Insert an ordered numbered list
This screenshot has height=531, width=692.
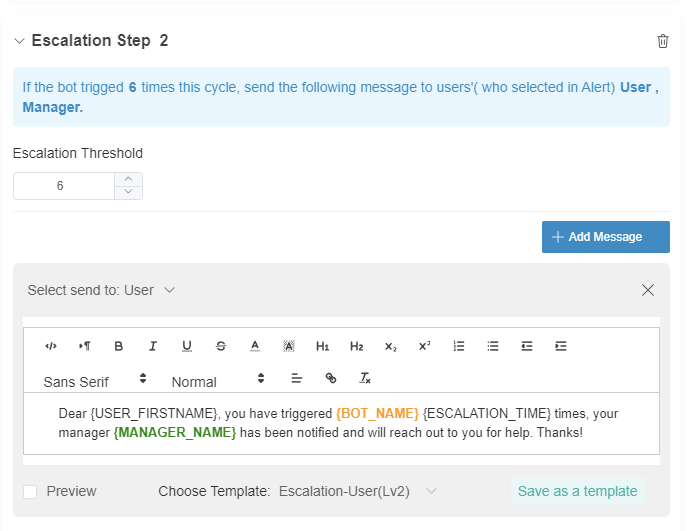[459, 346]
